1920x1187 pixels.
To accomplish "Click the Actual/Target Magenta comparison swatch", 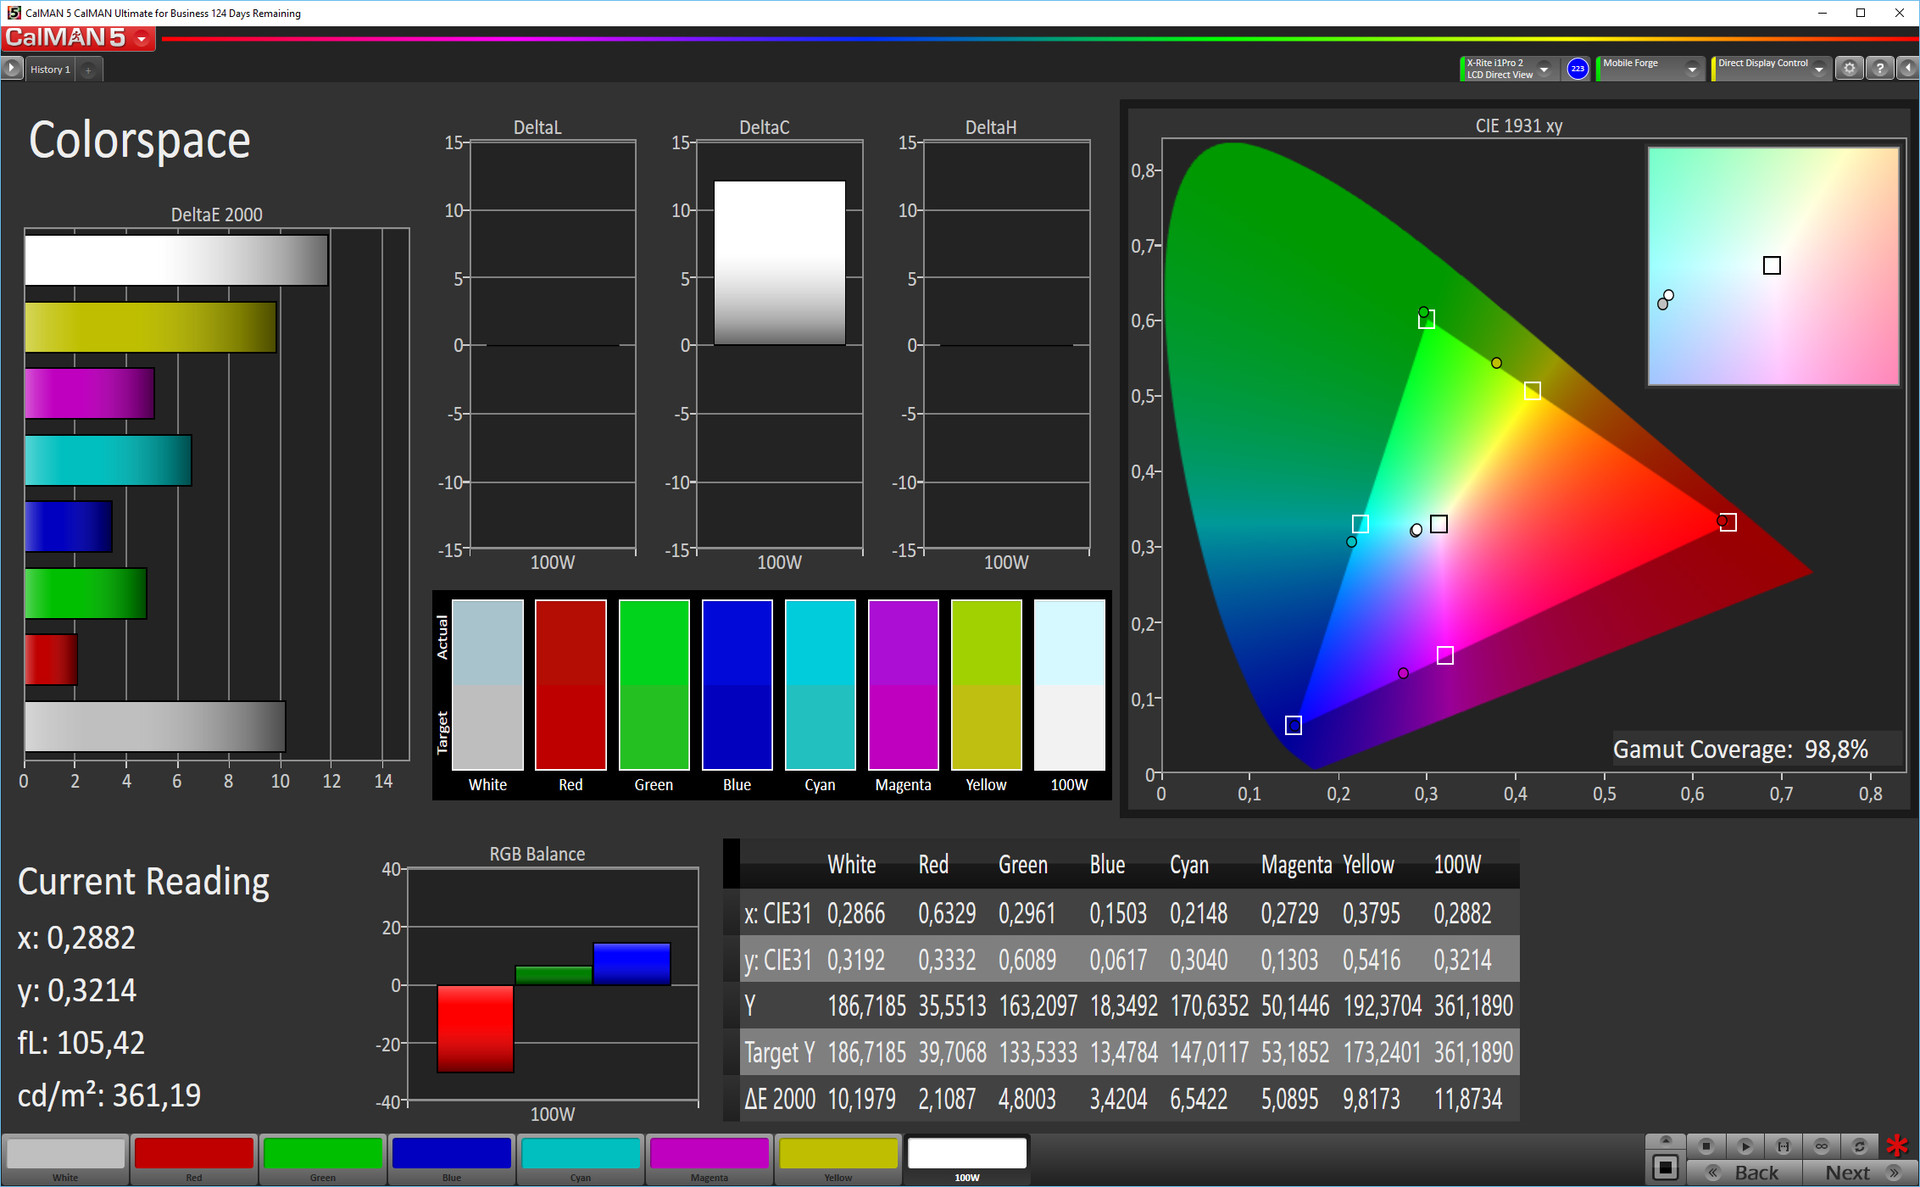I will tap(903, 684).
